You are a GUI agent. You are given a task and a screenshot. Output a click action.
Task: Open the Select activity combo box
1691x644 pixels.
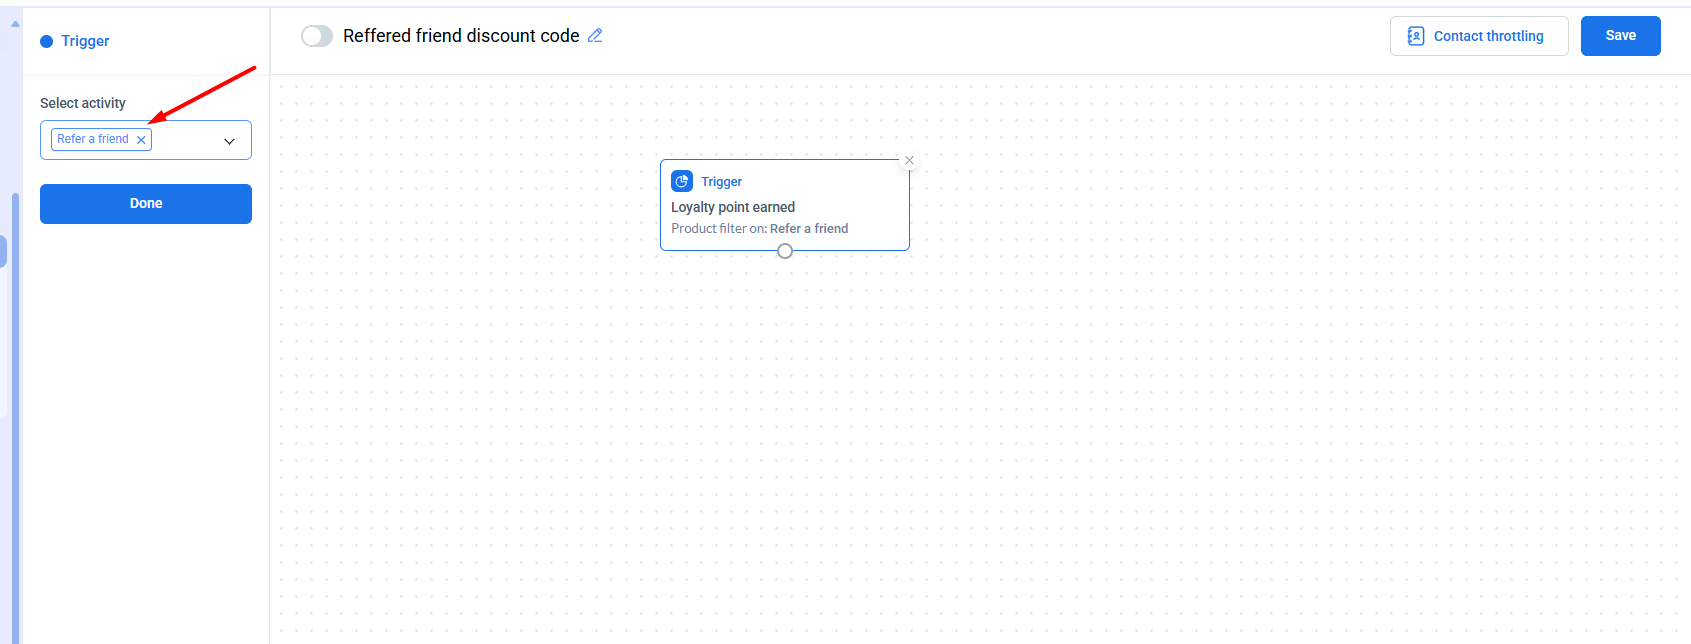click(190, 140)
